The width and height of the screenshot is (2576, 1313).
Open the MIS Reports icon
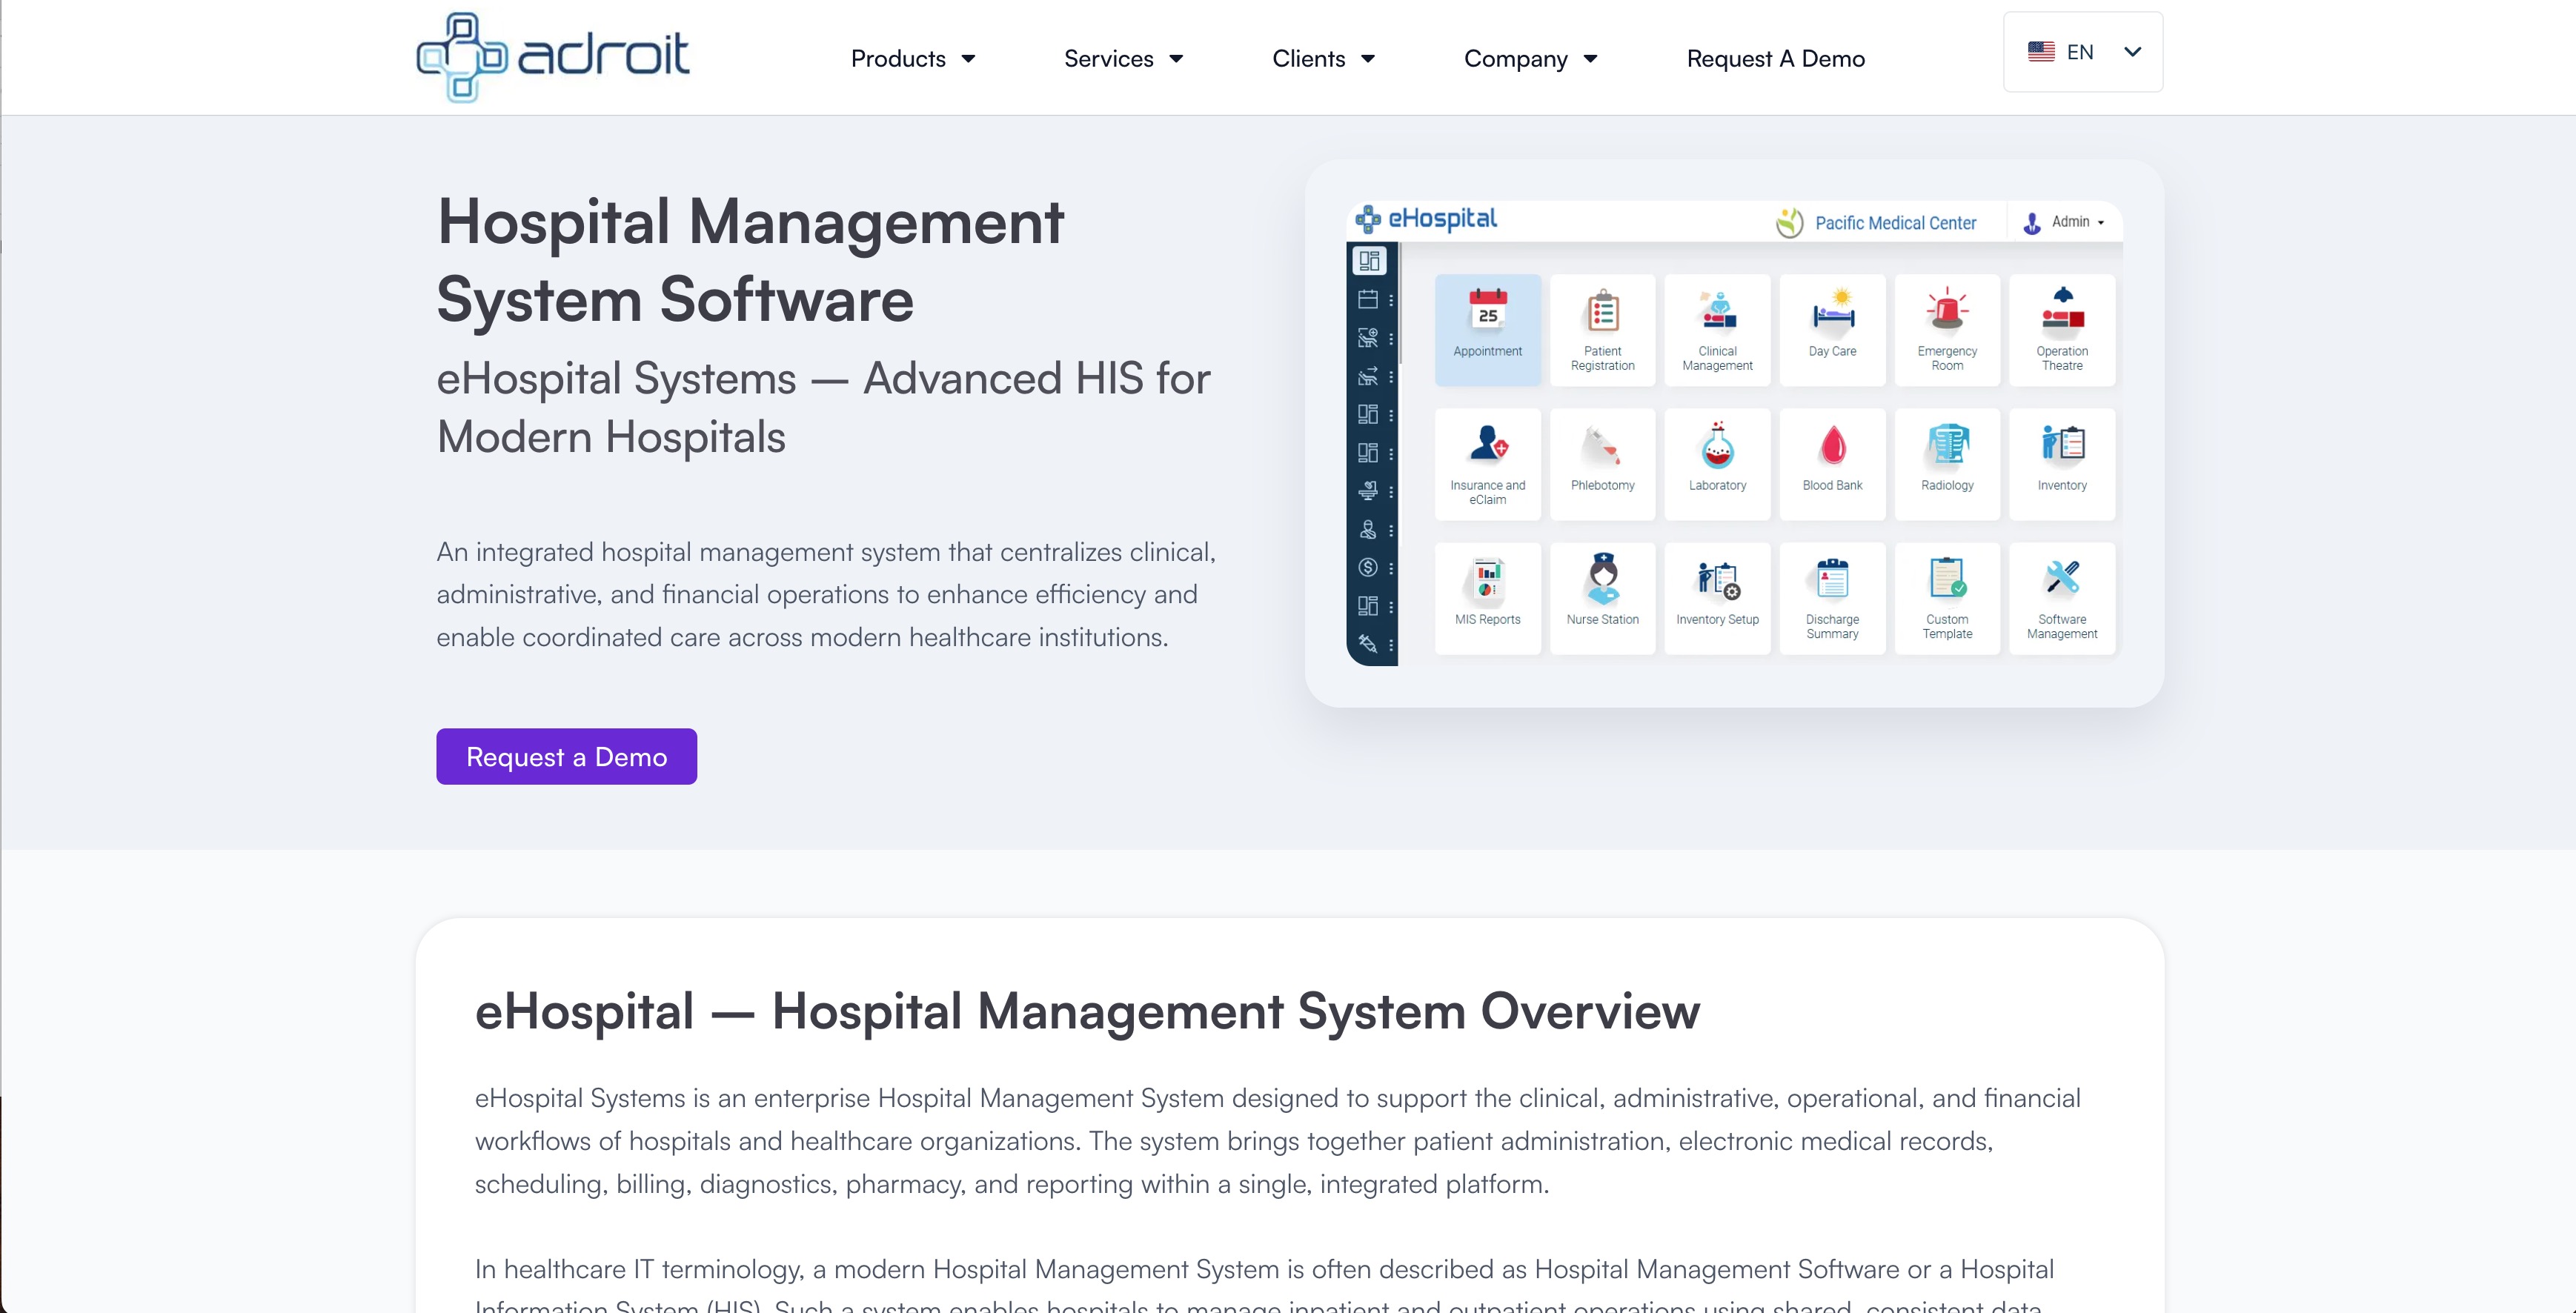[1487, 598]
